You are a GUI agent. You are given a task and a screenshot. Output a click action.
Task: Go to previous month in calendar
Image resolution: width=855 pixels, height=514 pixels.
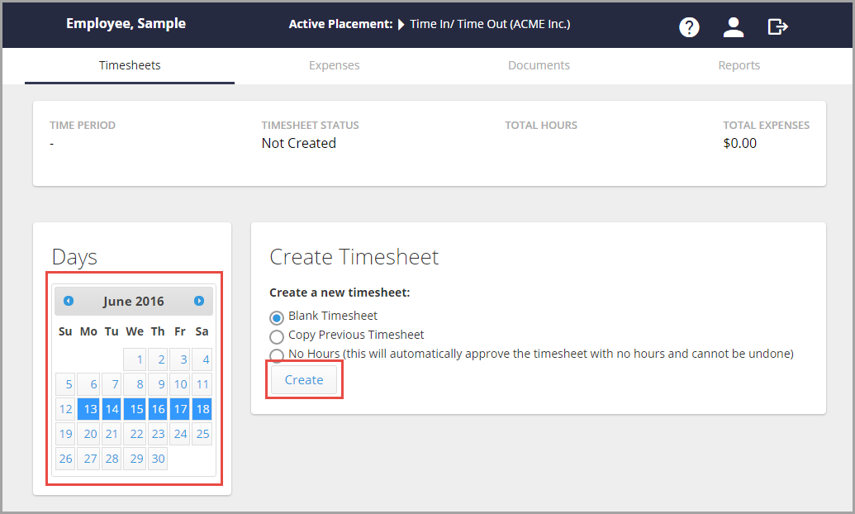(x=68, y=301)
